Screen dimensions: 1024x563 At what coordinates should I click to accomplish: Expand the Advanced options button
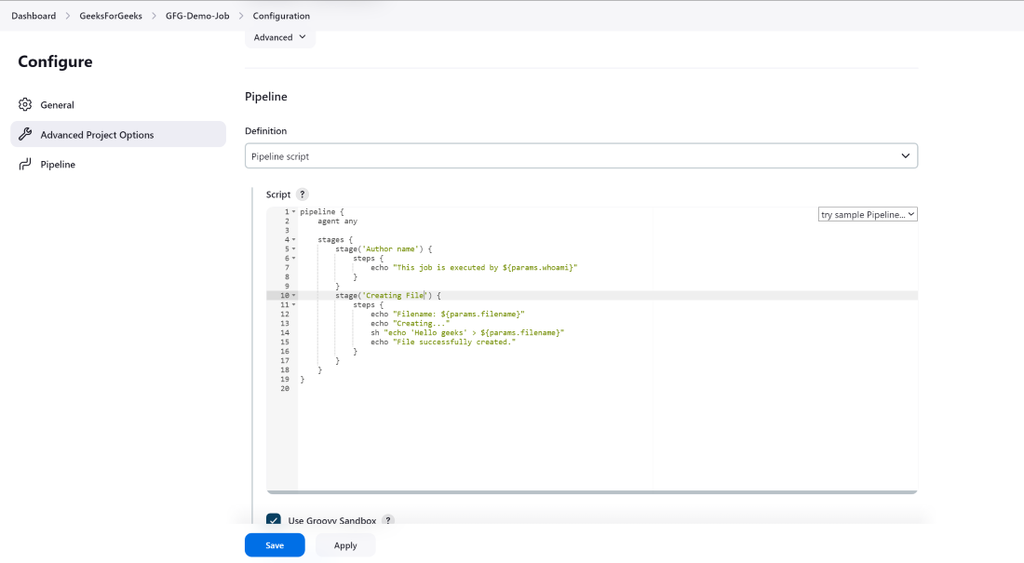click(x=280, y=38)
